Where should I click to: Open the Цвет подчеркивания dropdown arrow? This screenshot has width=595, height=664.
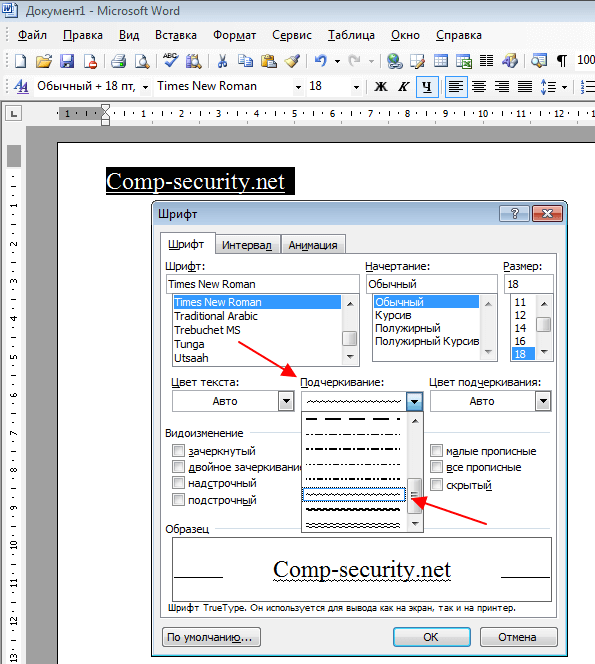[543, 401]
